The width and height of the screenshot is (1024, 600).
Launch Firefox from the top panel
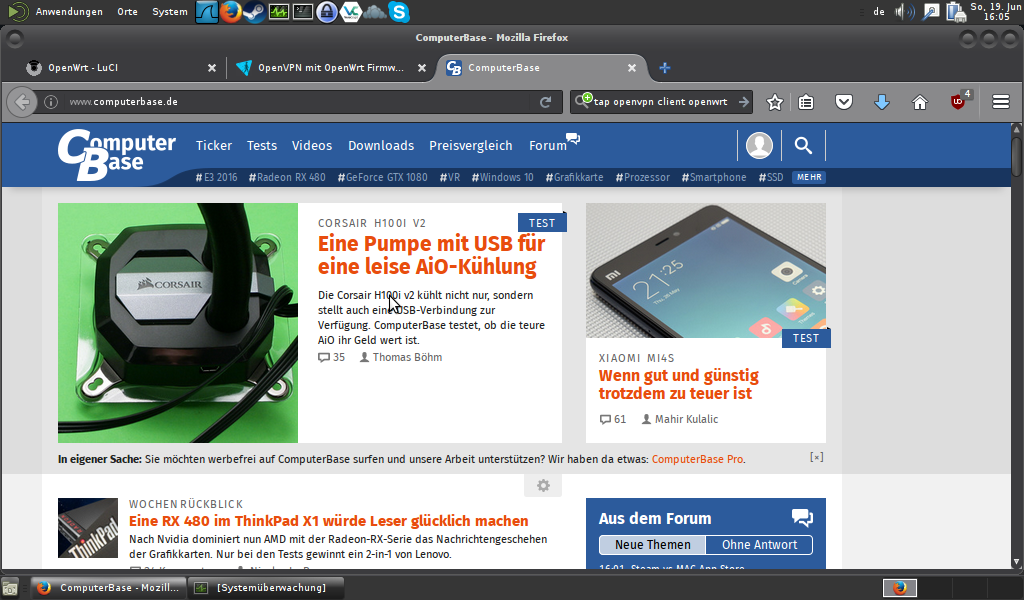[x=231, y=12]
